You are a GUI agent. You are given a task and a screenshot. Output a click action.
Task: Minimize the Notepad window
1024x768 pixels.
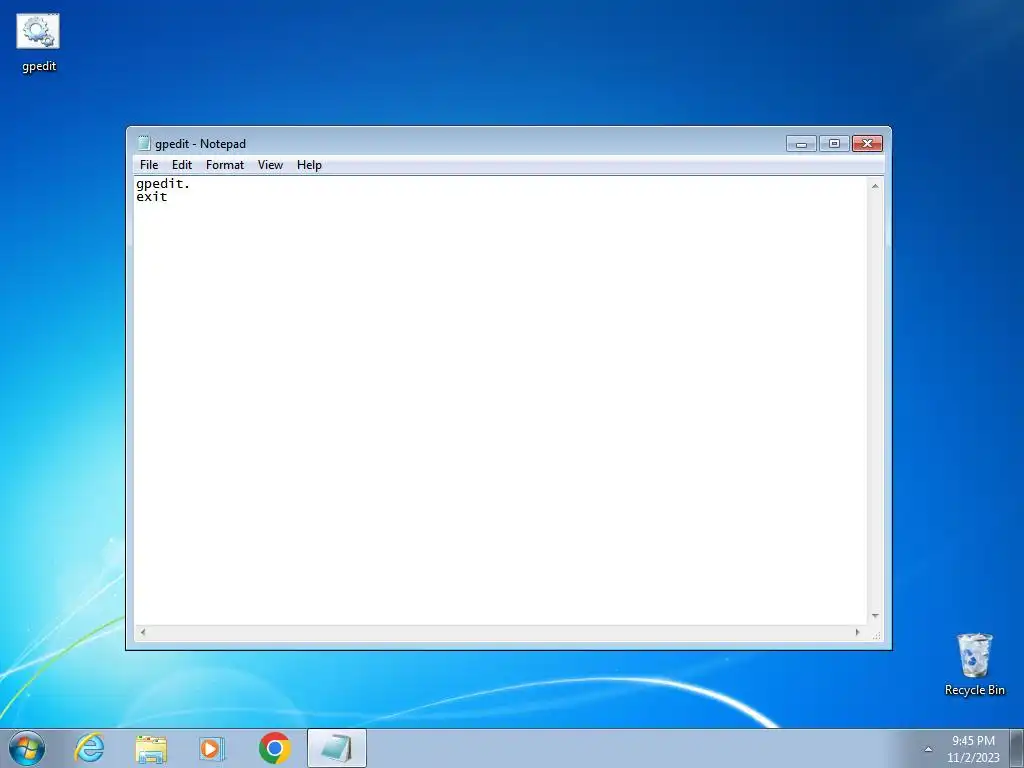(x=801, y=144)
